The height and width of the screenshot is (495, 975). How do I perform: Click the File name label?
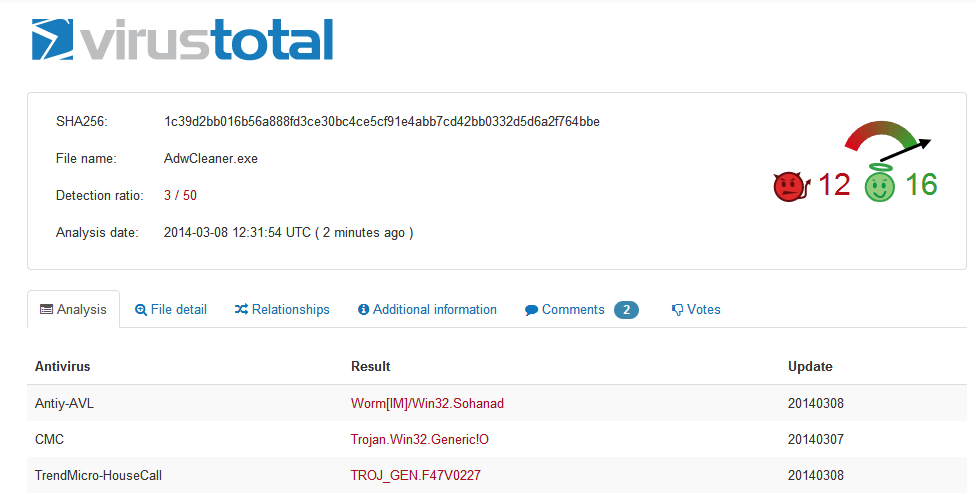(x=86, y=159)
